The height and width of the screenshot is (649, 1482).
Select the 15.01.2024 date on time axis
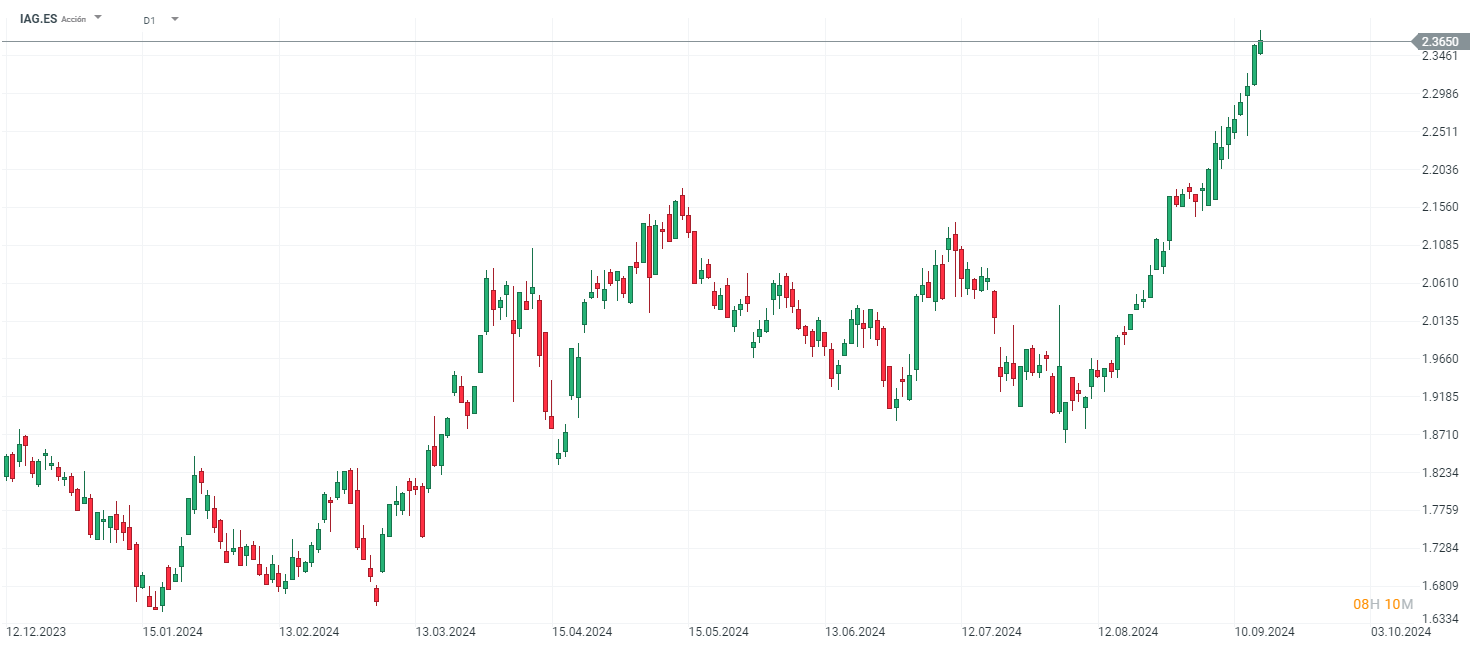coord(172,632)
